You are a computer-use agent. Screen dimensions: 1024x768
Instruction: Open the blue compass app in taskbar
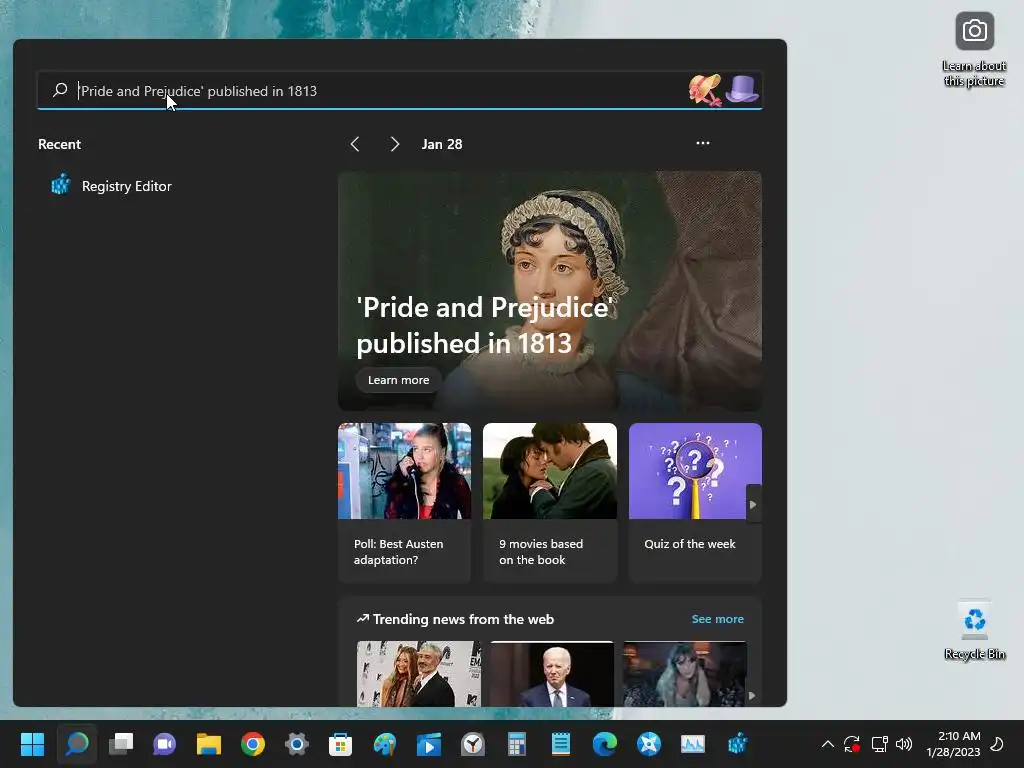tap(648, 744)
